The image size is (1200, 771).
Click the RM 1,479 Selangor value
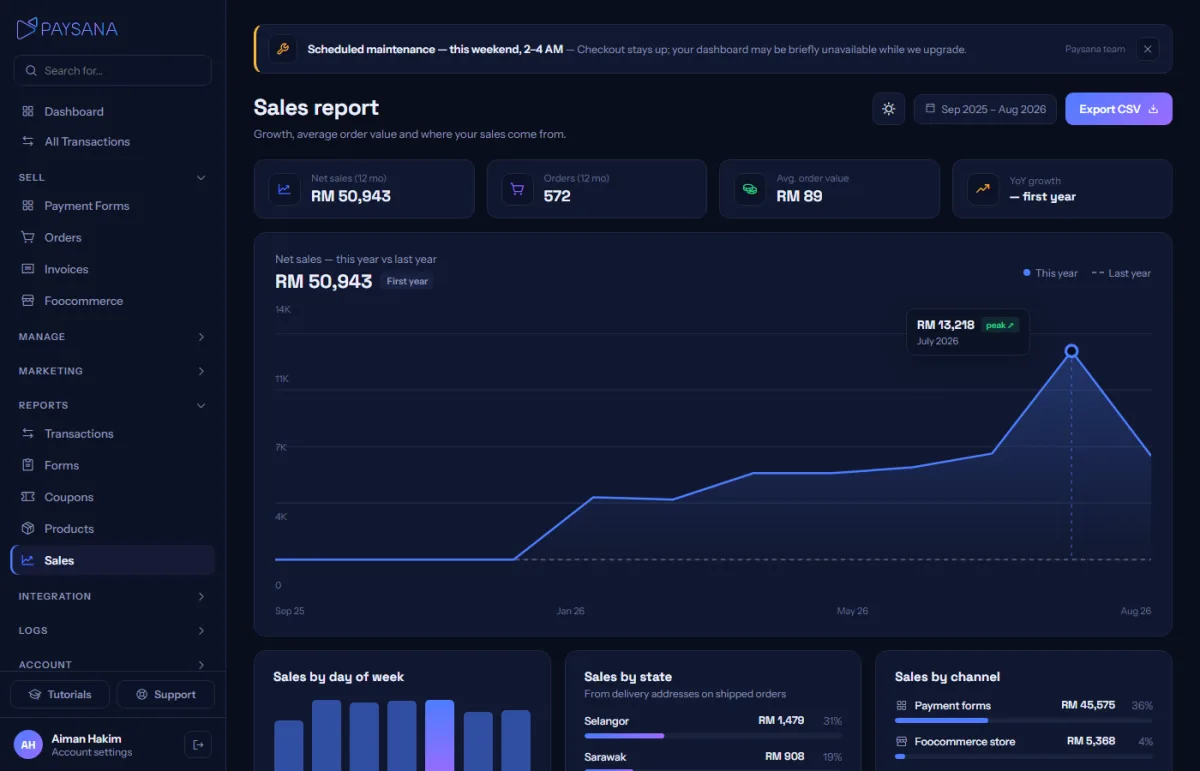tap(781, 720)
